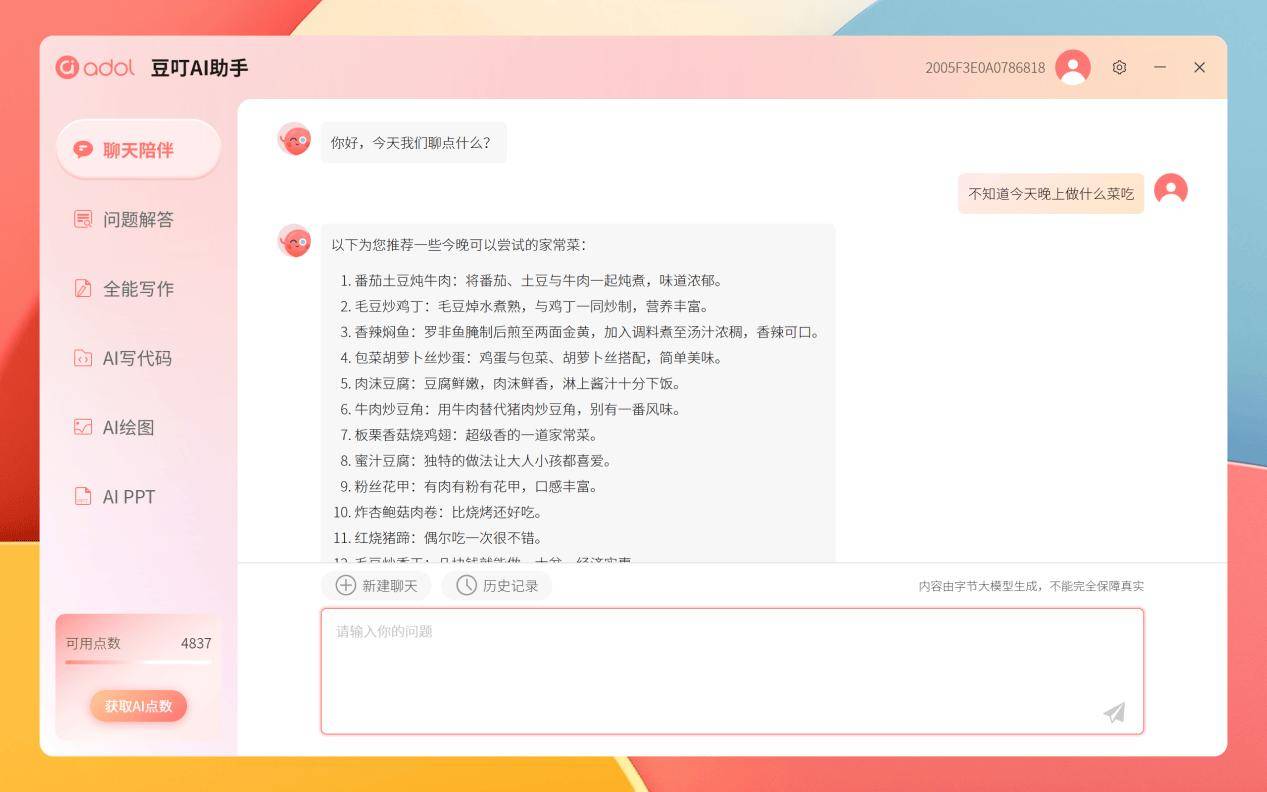The height and width of the screenshot is (792, 1267).
Task: Switch to 问题解答 section
Action: [x=138, y=219]
